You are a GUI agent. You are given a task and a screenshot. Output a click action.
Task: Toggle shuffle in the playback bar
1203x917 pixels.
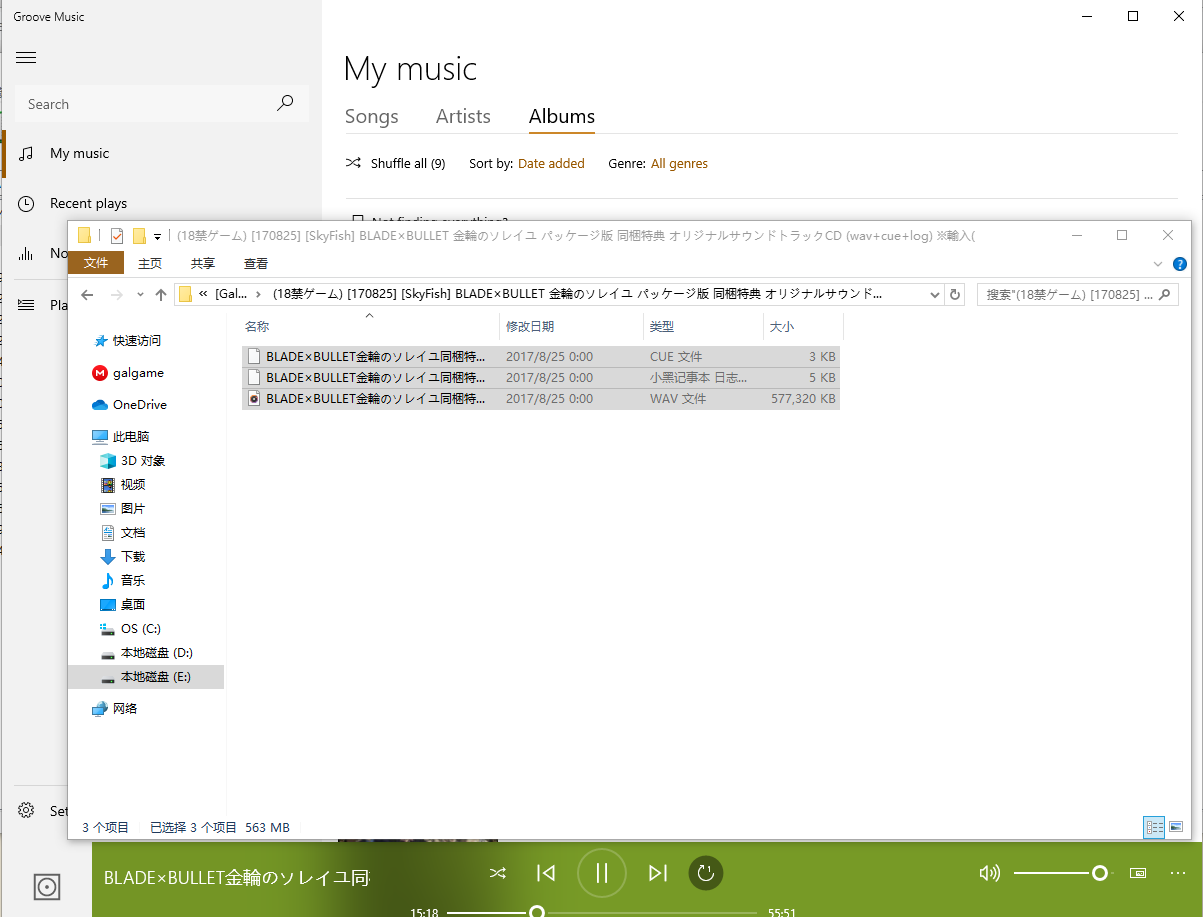(x=497, y=873)
